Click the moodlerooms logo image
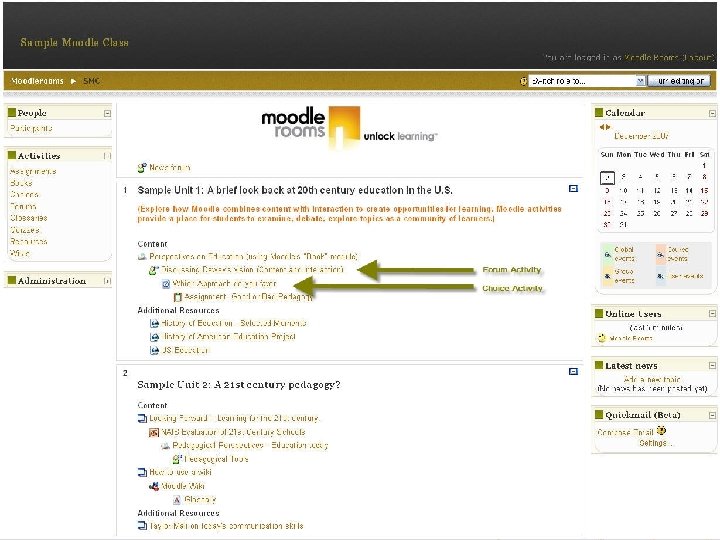Viewport: 720px width, 540px height. [x=349, y=128]
